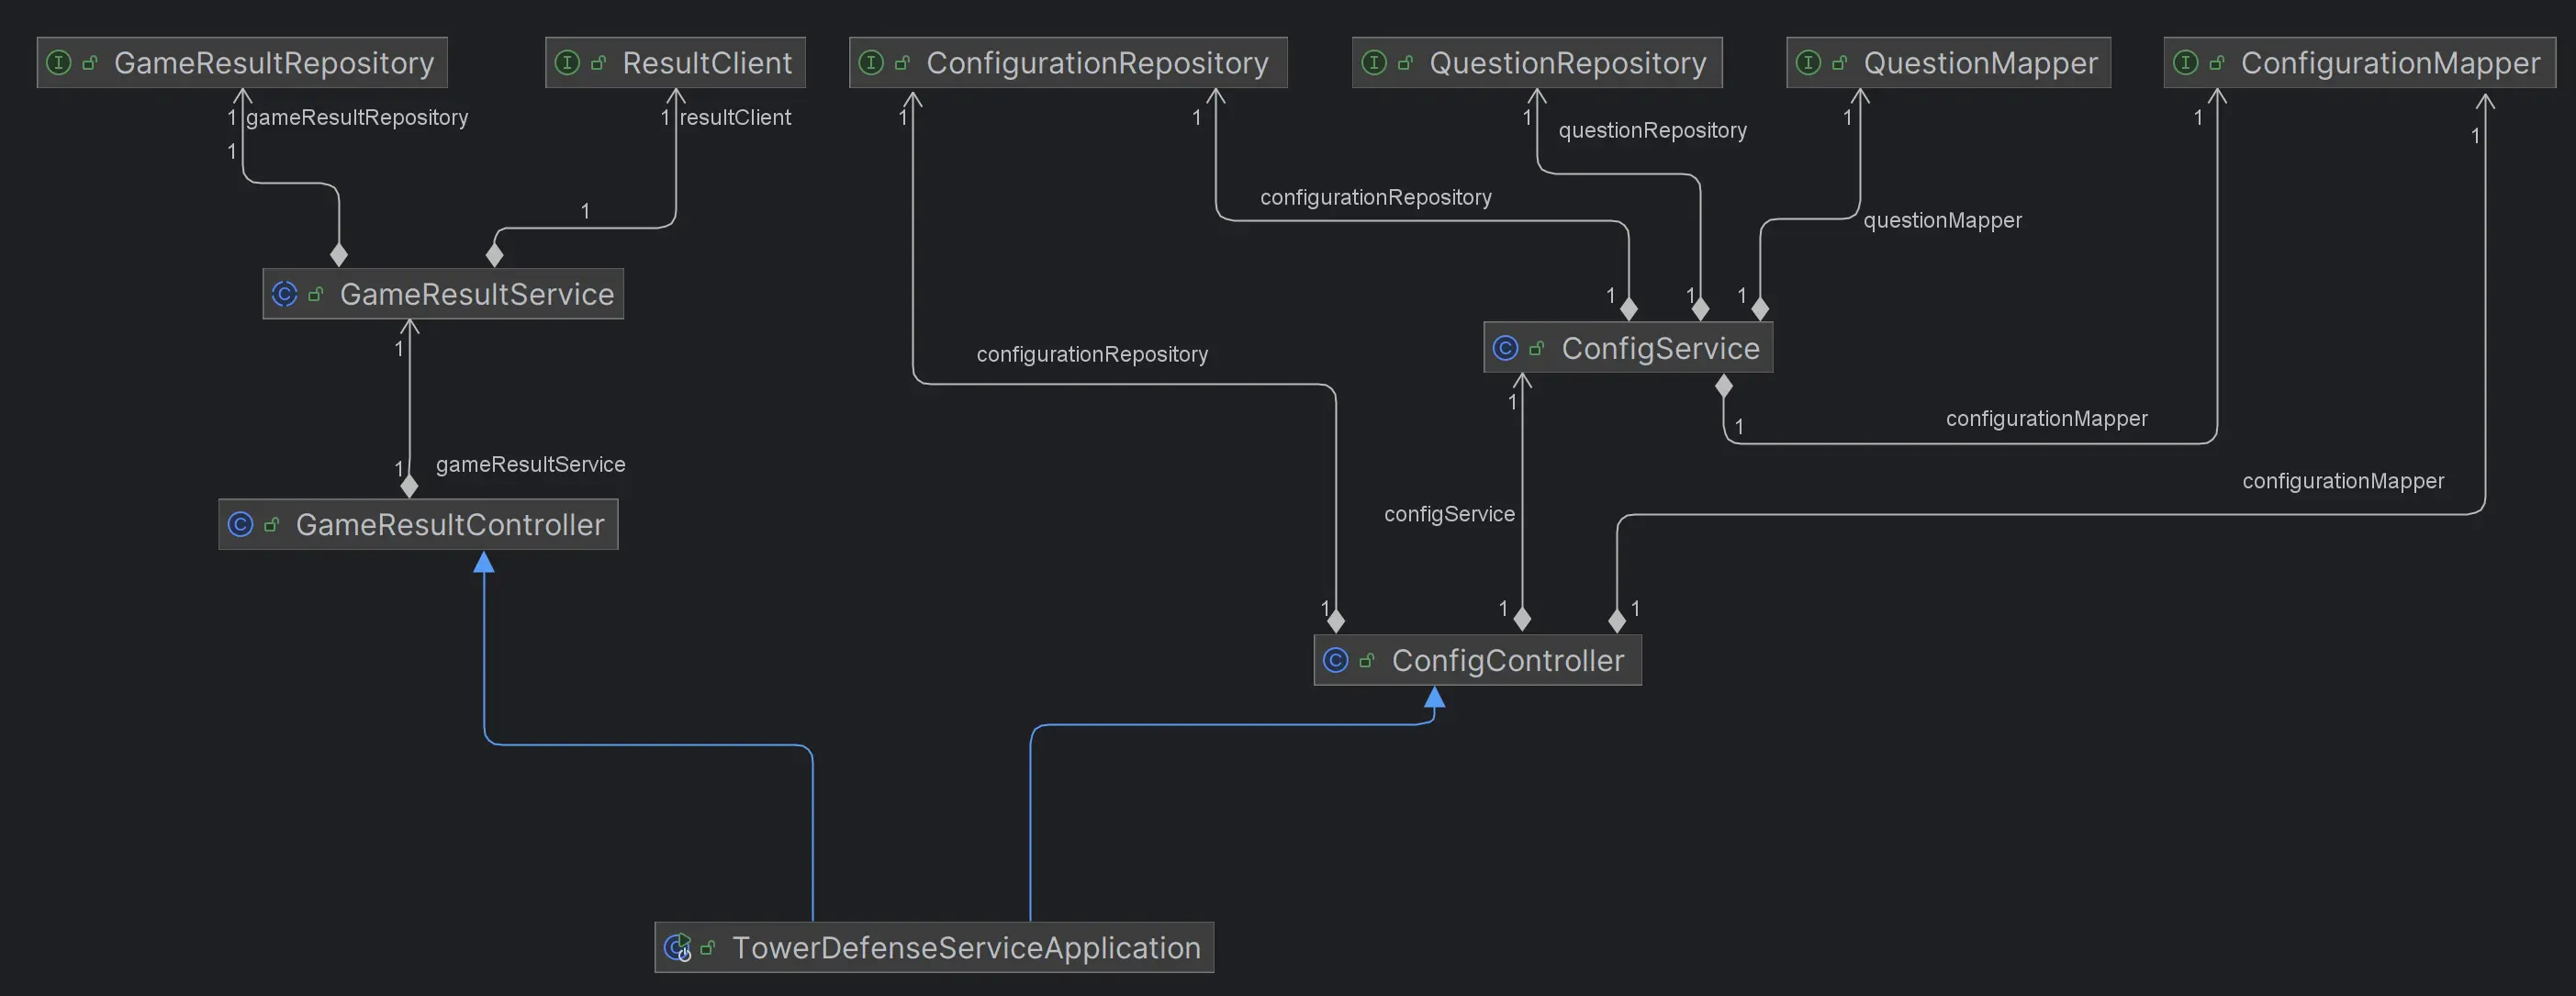Click the class icon of GameResultController
The height and width of the screenshot is (996, 2576).
pyautogui.click(x=240, y=524)
